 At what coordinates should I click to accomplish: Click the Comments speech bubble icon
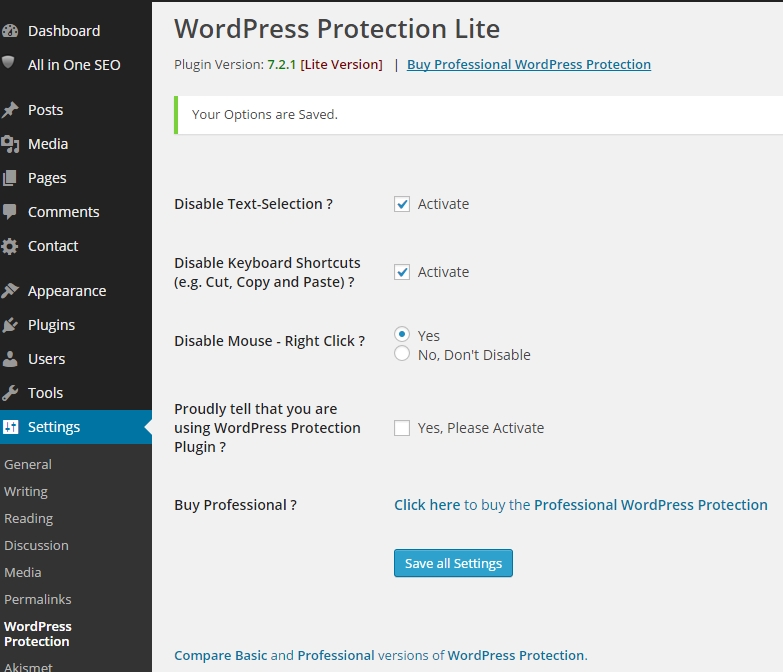[x=9, y=212]
